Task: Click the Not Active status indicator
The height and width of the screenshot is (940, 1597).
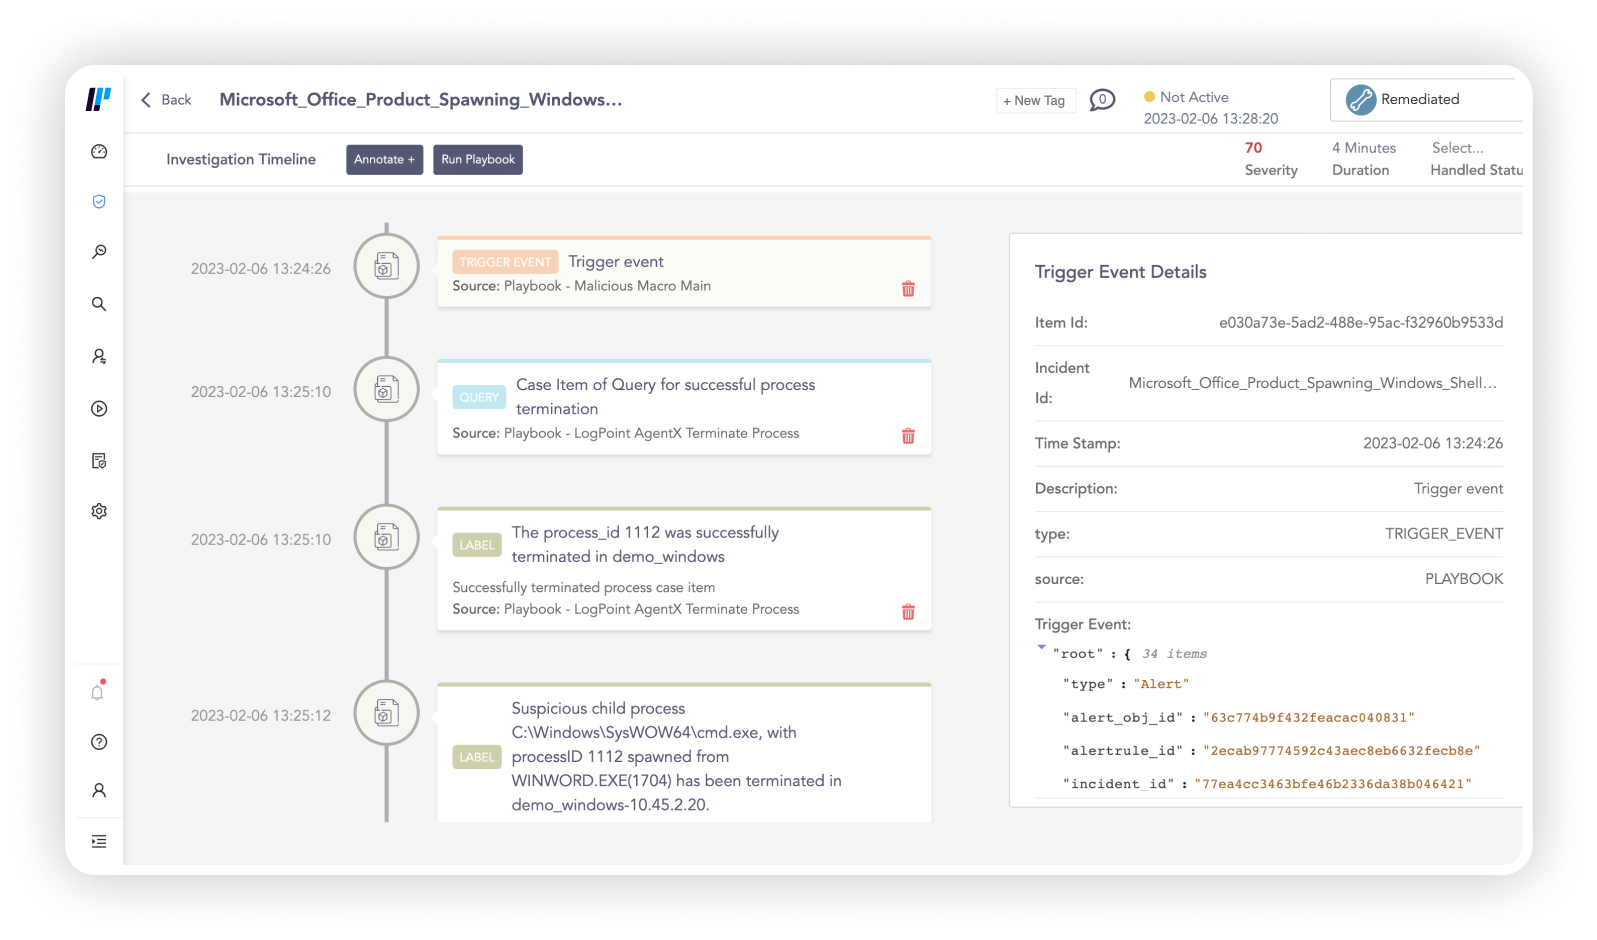Action: point(1186,97)
